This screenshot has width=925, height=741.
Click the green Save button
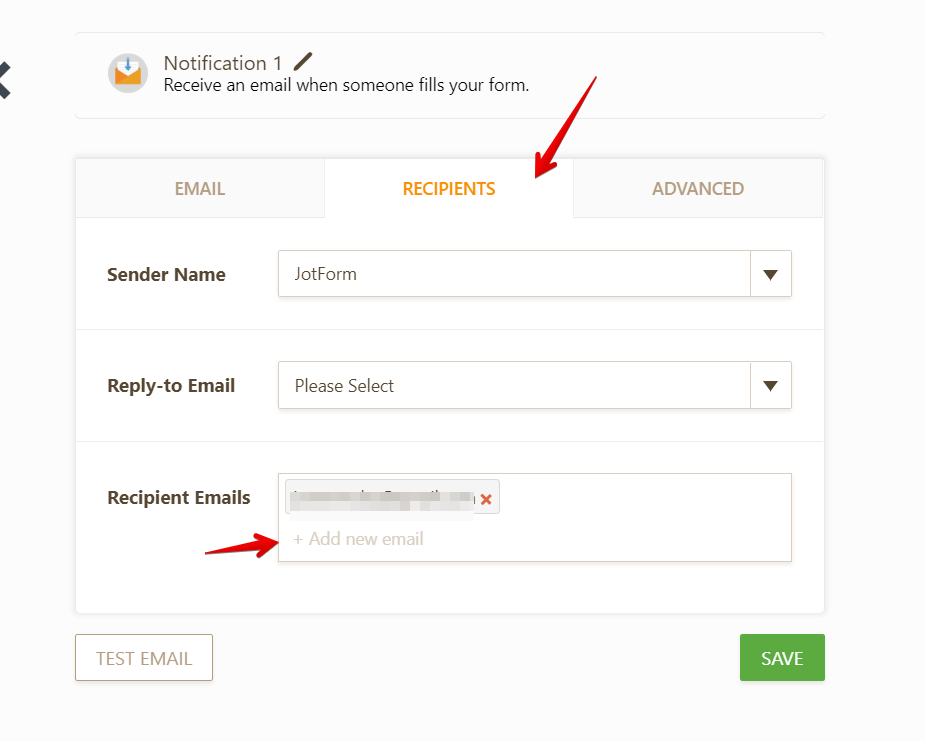point(782,657)
